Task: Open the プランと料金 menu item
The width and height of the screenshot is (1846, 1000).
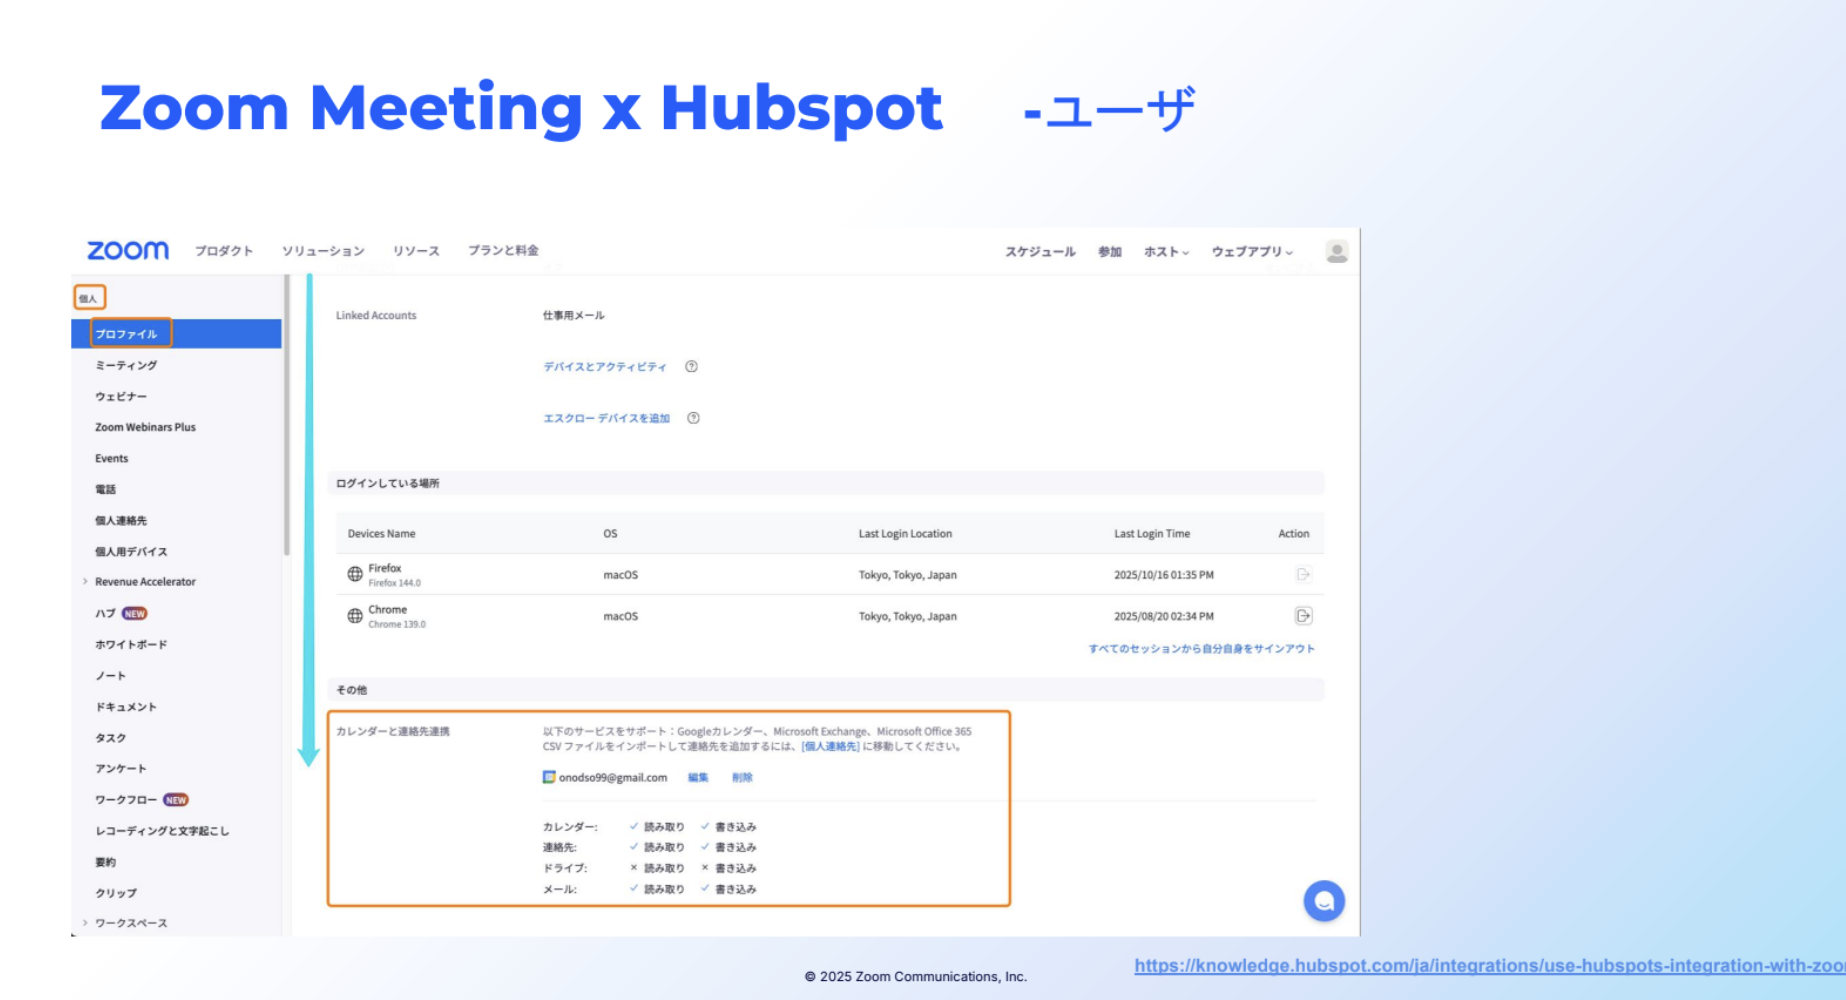Action: [503, 251]
